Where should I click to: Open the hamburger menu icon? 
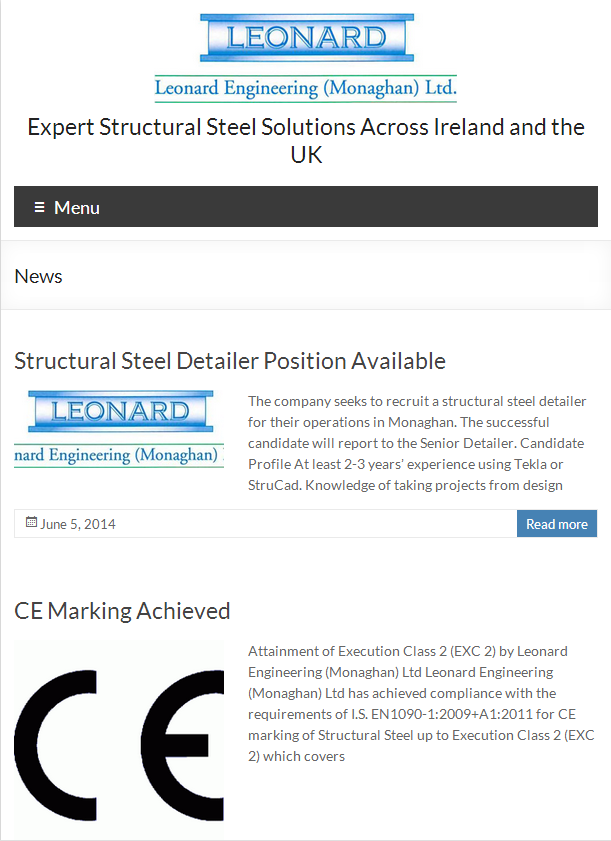(x=39, y=207)
